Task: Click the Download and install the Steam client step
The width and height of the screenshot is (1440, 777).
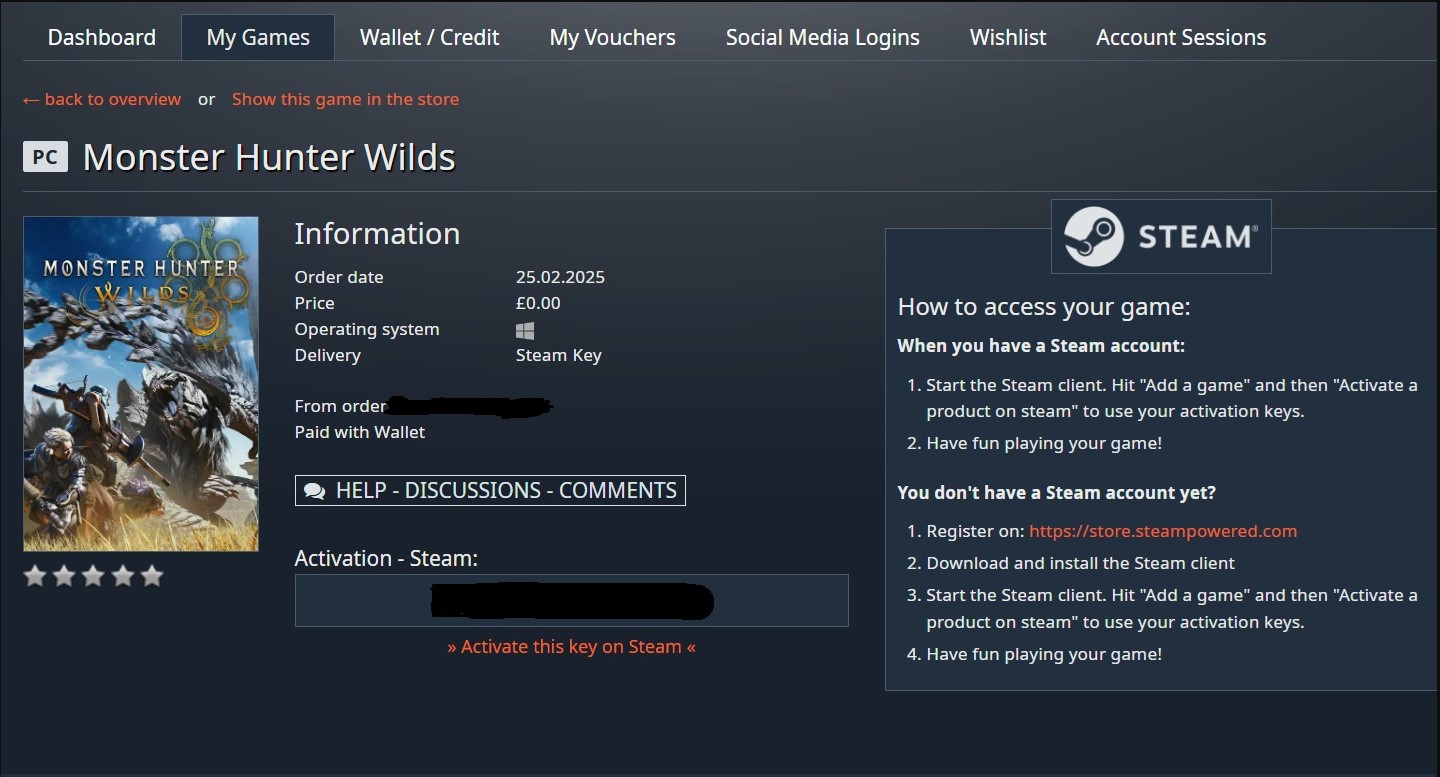Action: (x=1081, y=563)
